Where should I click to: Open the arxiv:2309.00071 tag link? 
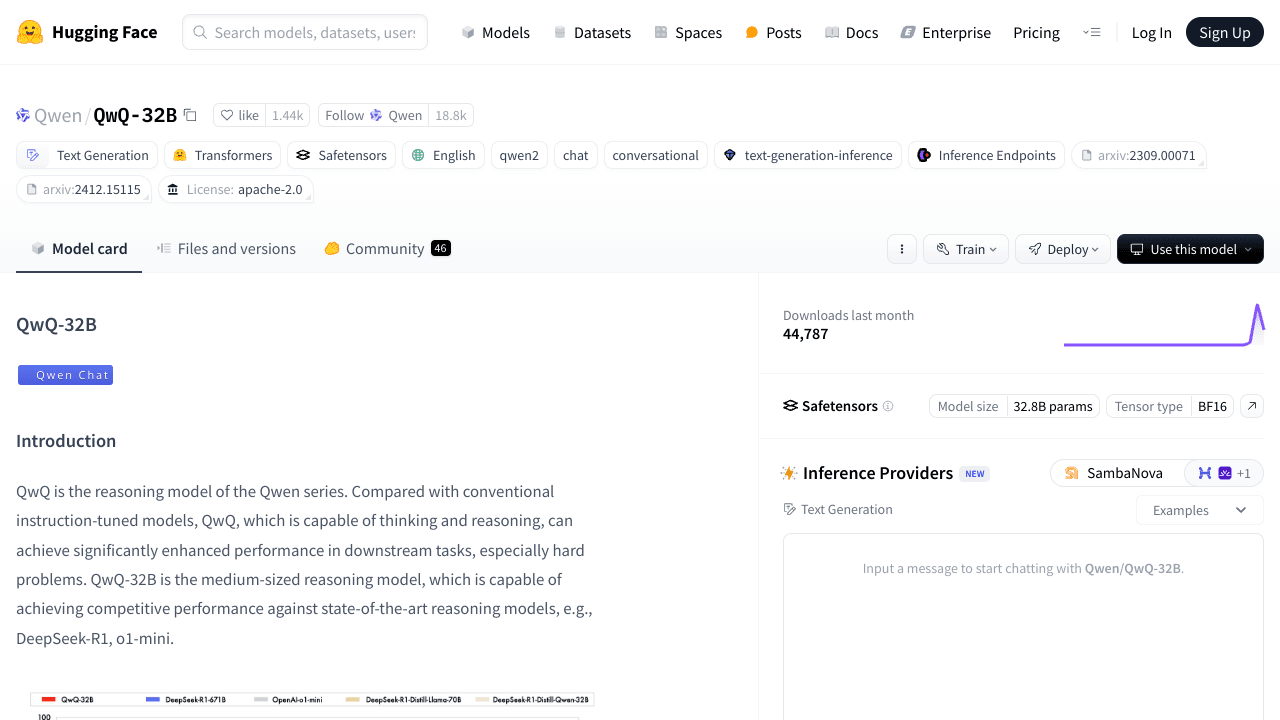pos(1138,155)
